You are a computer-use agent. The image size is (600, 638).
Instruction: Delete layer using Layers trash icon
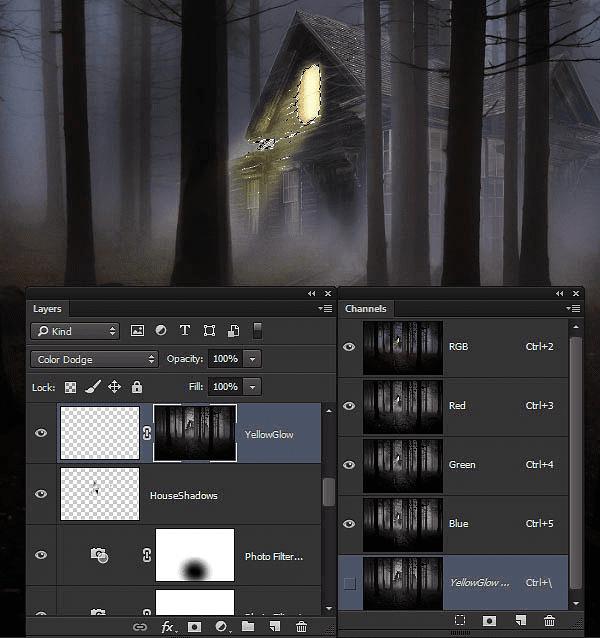(x=301, y=627)
